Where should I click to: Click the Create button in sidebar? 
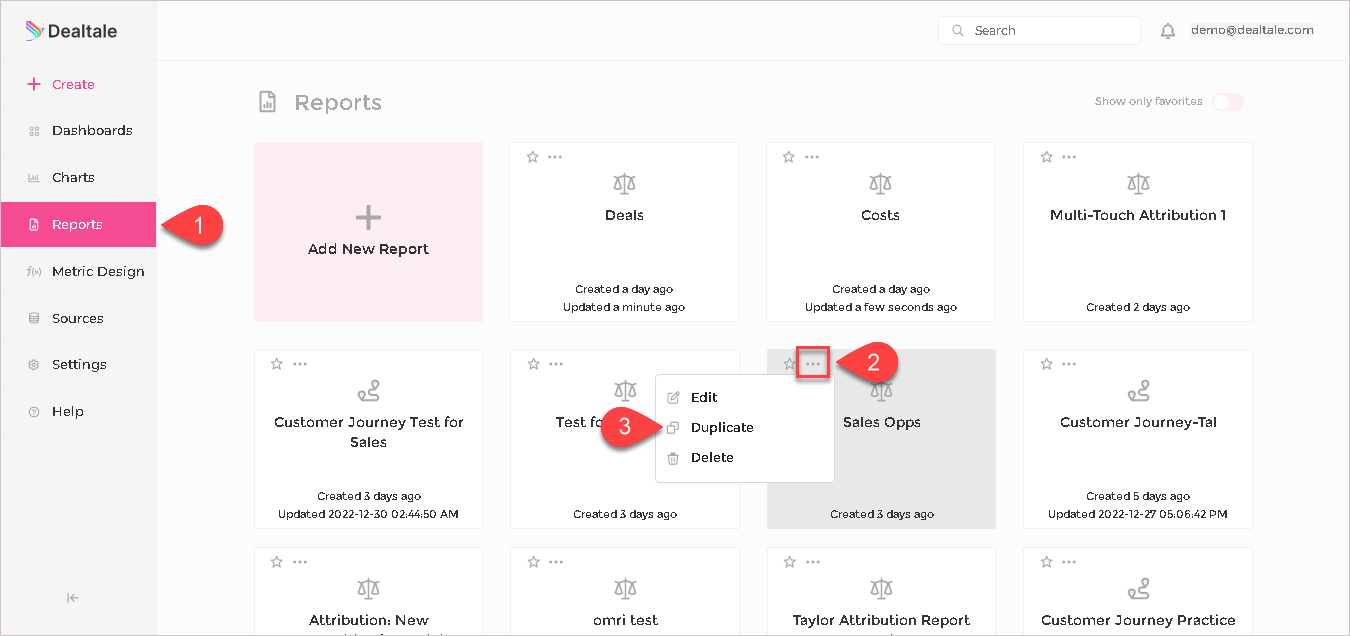point(78,84)
